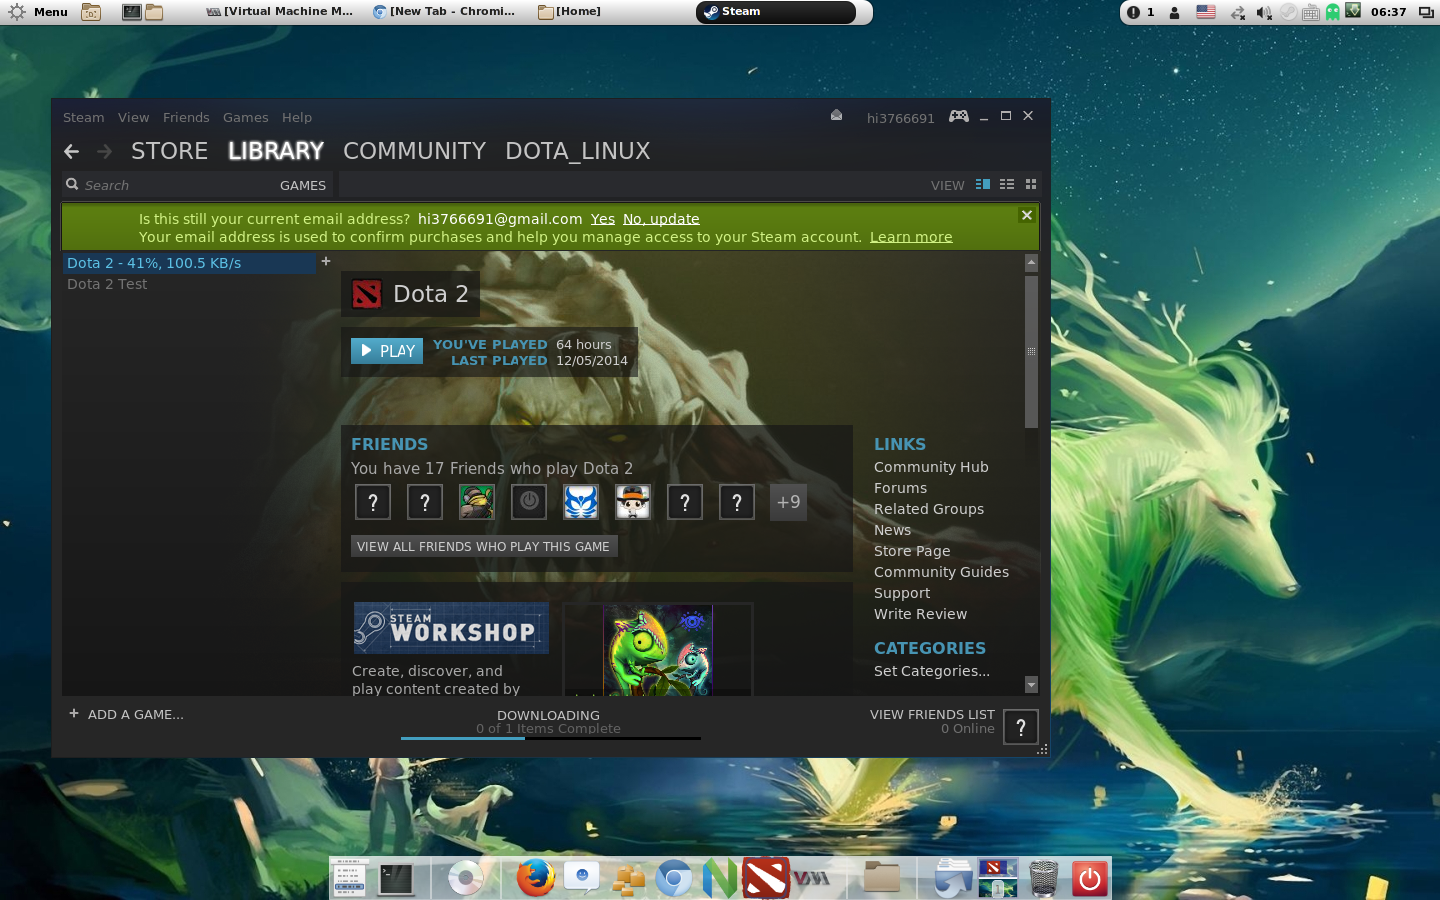
Task: Click the muted volume tray icon
Action: point(1263,12)
